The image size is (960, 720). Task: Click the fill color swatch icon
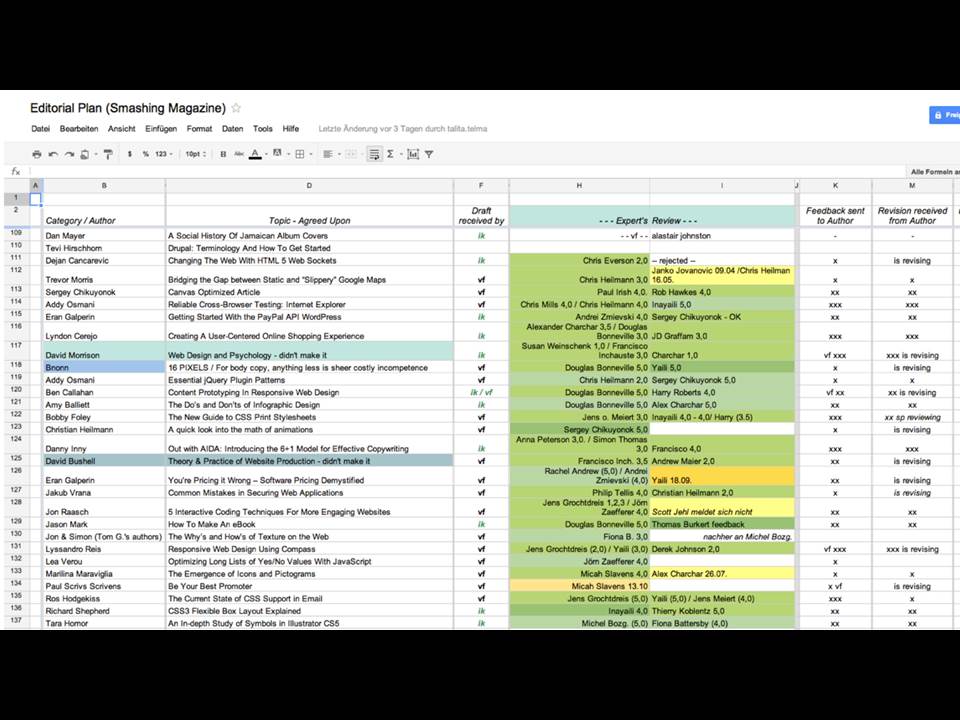[x=277, y=154]
